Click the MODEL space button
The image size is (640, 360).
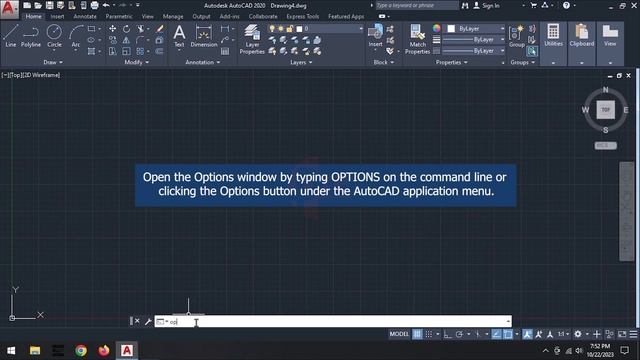399,334
